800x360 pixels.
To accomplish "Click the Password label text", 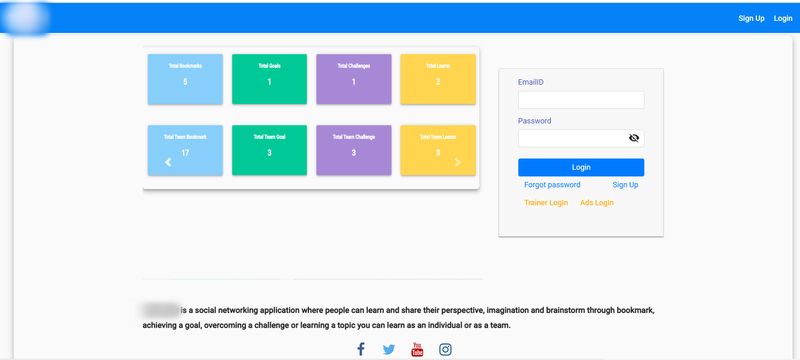I will click(x=535, y=121).
